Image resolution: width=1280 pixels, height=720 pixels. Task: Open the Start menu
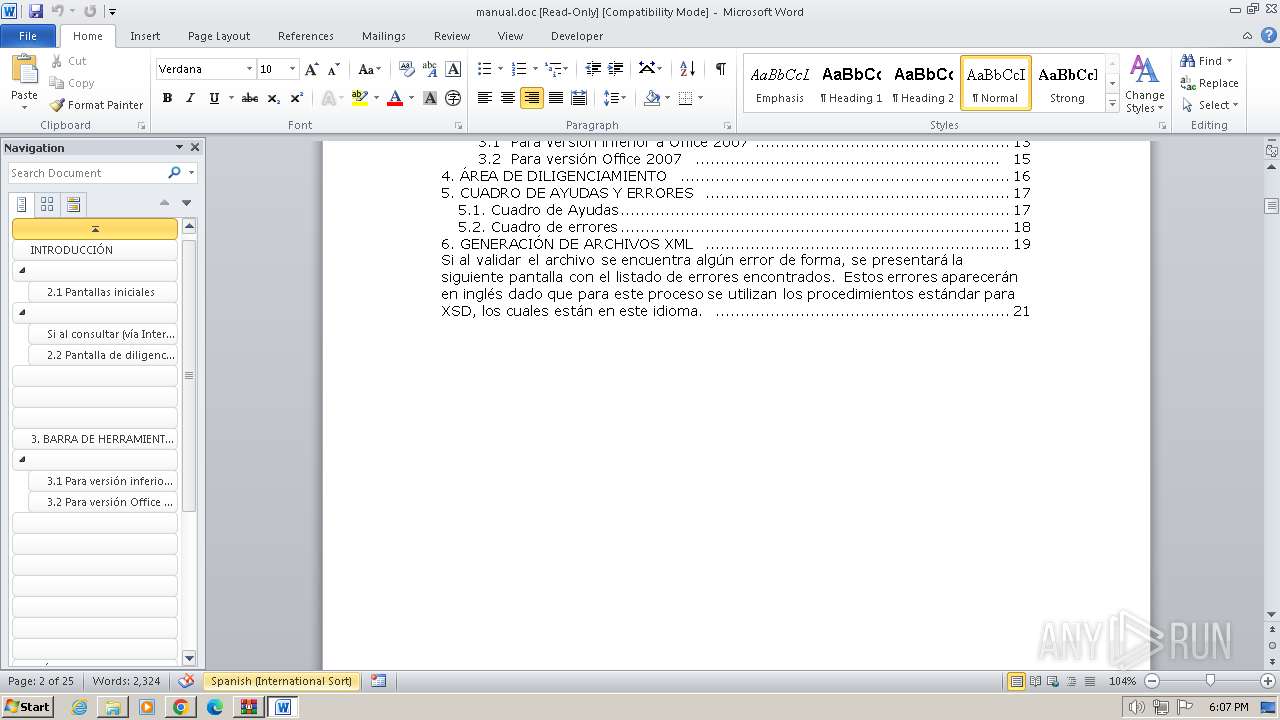click(27, 707)
